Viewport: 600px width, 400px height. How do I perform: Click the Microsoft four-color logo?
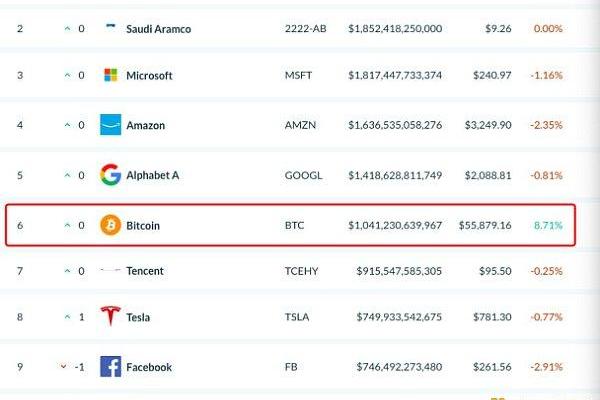[111, 75]
